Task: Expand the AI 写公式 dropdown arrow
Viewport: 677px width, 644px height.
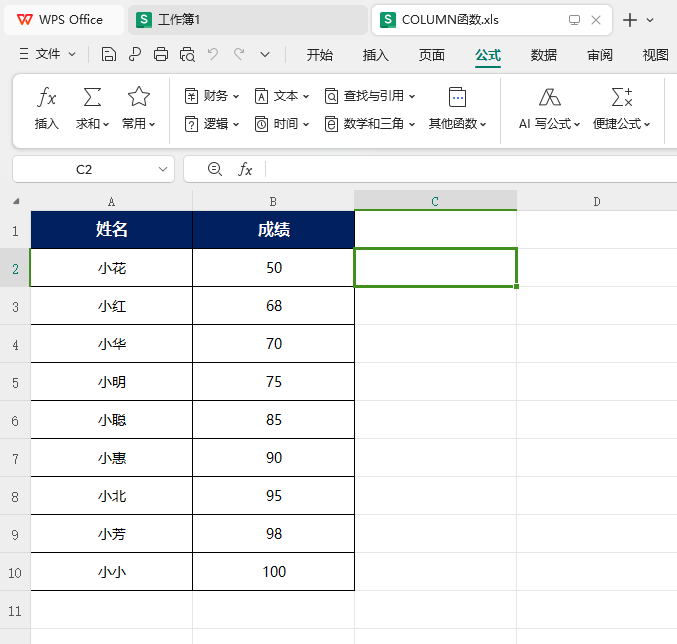Action: click(577, 124)
